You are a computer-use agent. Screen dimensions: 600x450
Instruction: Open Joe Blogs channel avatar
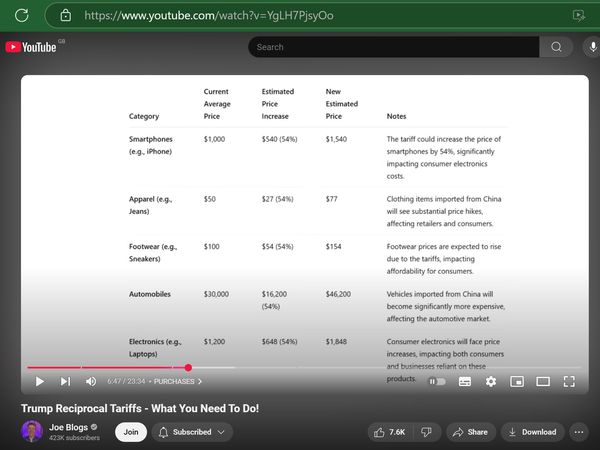[x=32, y=431]
